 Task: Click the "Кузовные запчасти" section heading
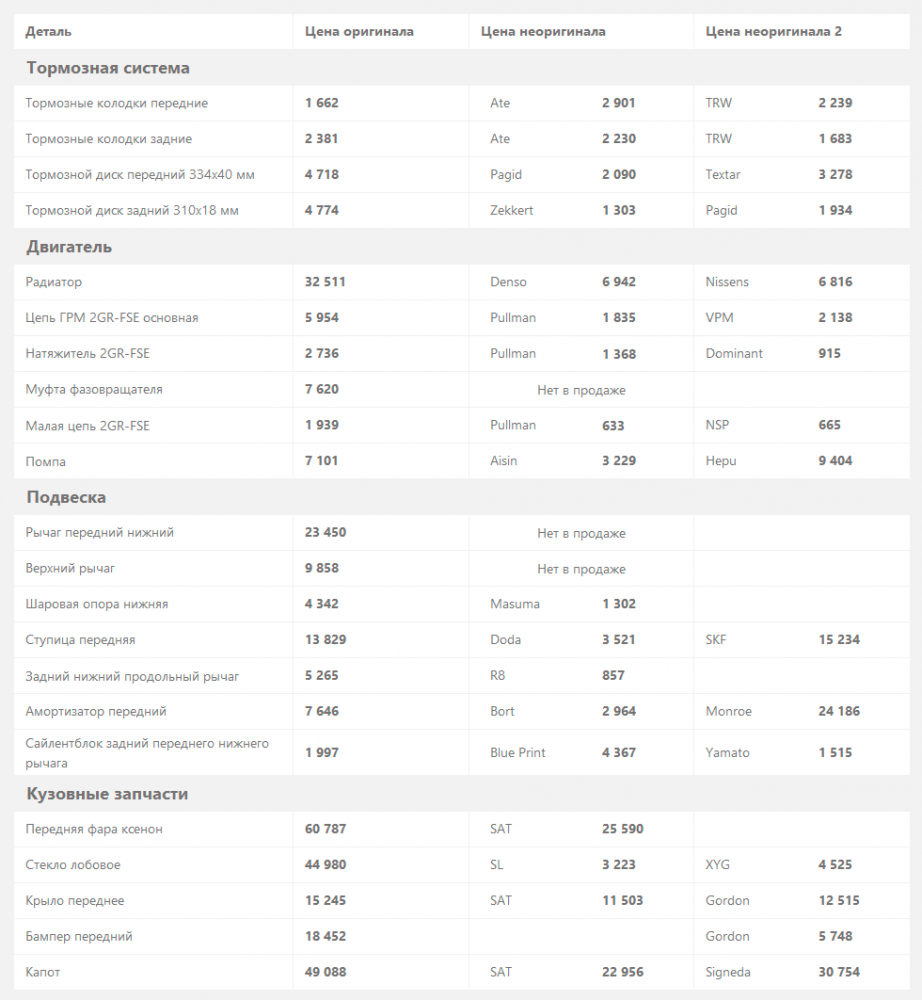[107, 794]
